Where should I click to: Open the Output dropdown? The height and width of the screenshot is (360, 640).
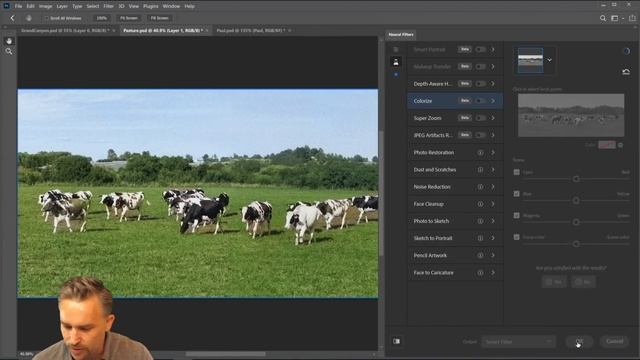[x=518, y=342]
